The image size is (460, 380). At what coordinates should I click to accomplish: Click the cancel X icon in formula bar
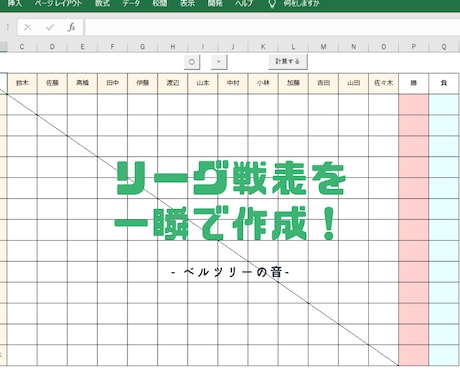[x=28, y=27]
